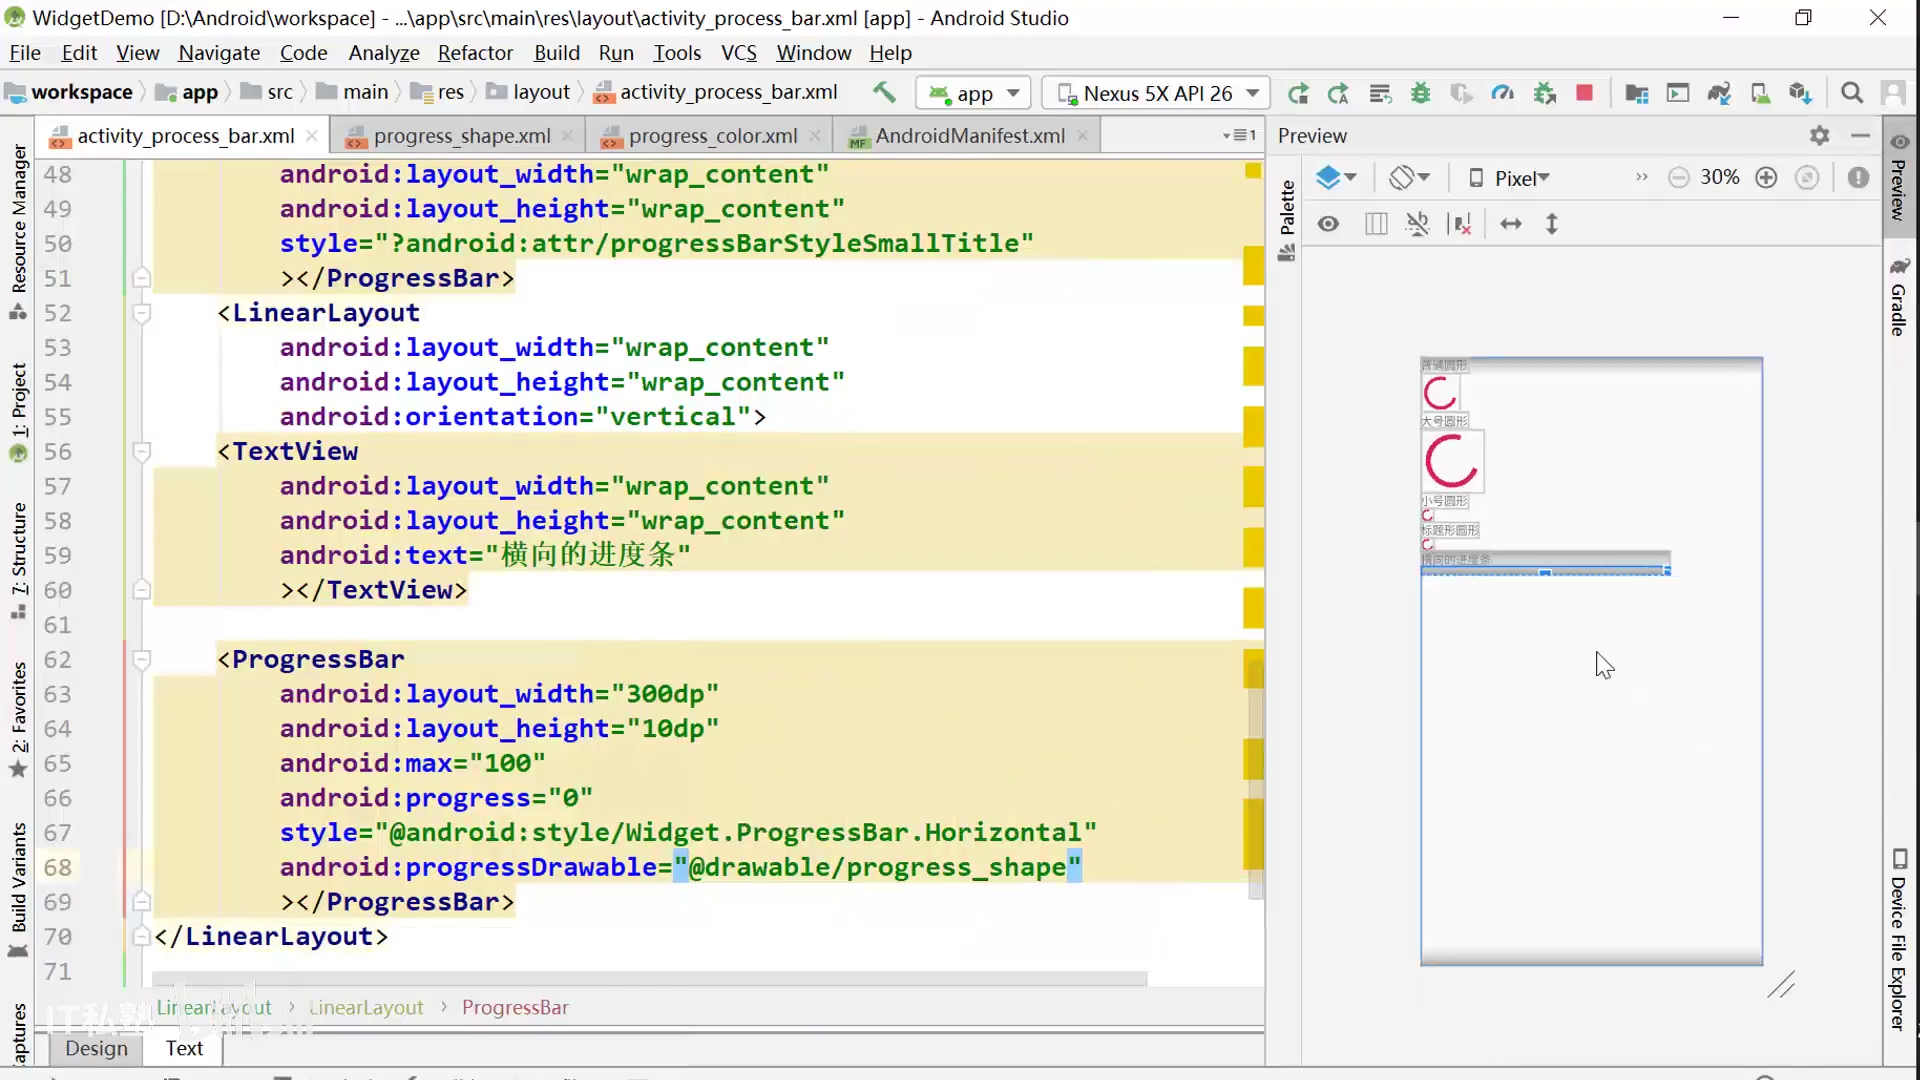
Task: Switch to the progress_color.xml tab
Action: click(712, 136)
